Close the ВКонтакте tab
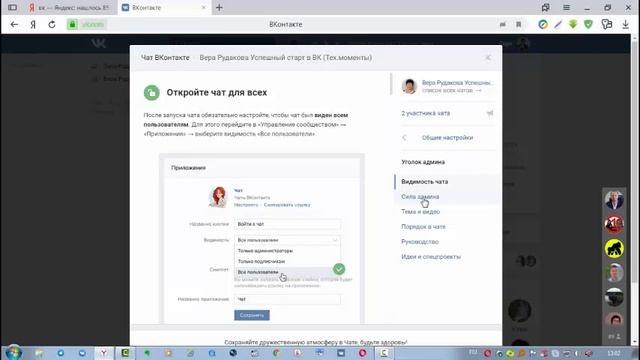The height and width of the screenshot is (360, 640). point(204,7)
